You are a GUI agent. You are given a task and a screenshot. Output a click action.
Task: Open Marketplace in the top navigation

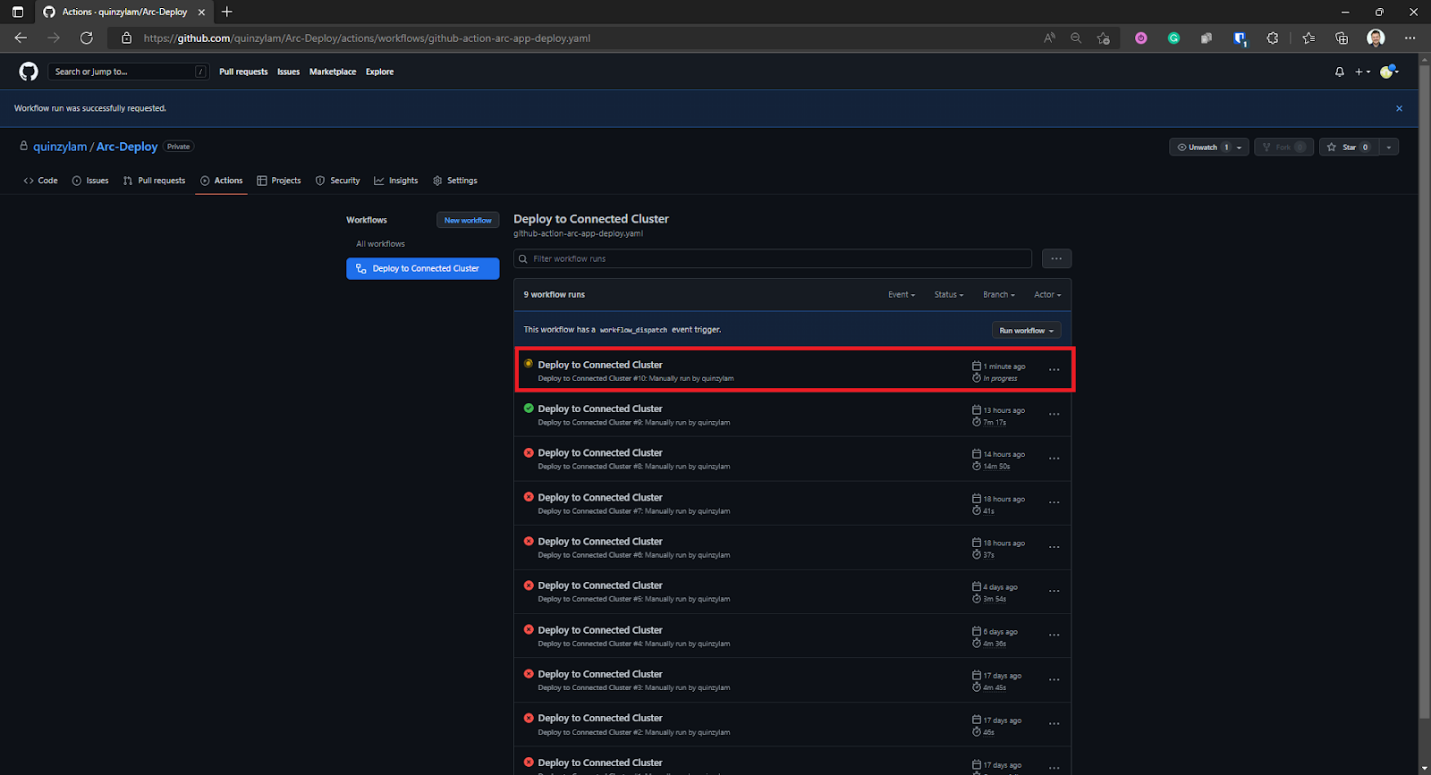(x=332, y=72)
